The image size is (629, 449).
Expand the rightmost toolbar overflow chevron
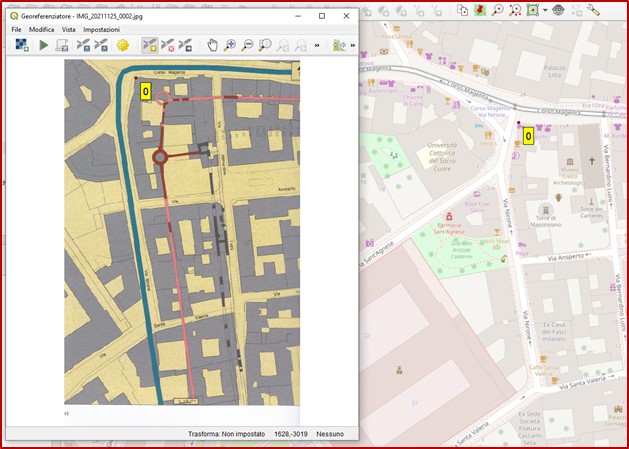(351, 45)
